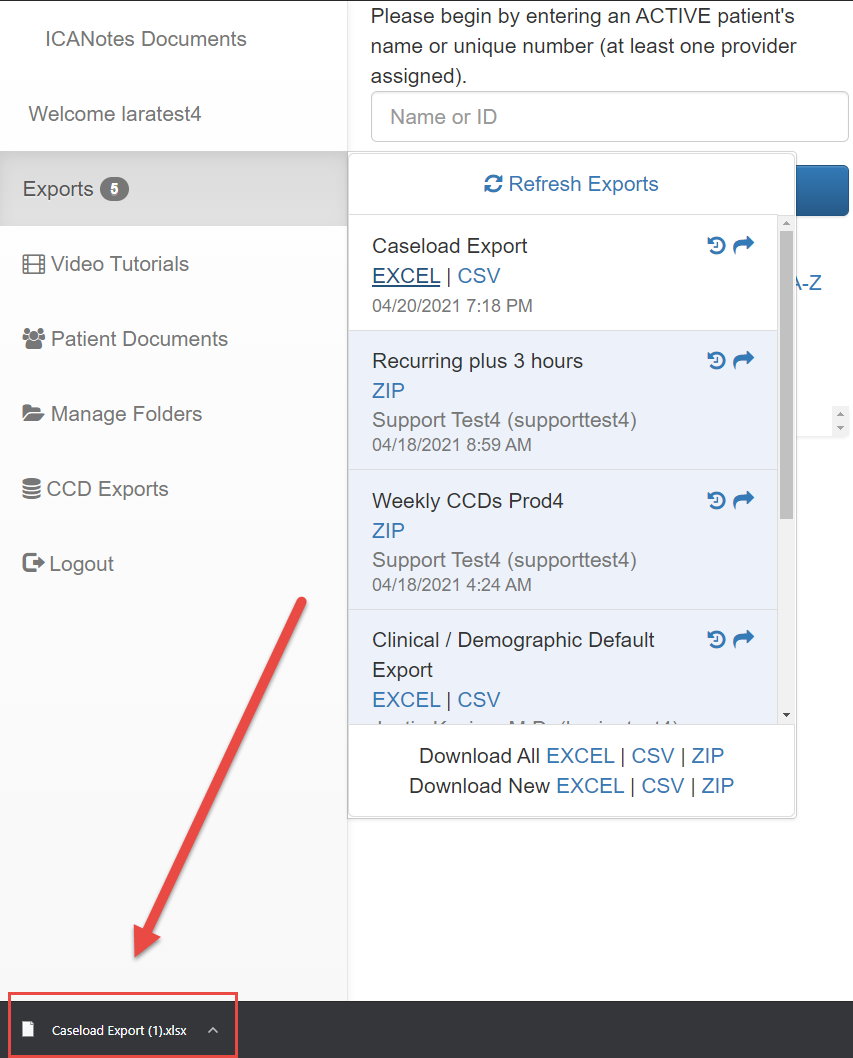This screenshot has height=1058, width=853.
Task: Click share arrow for Weekly CCDs Prod4
Action: 743,500
